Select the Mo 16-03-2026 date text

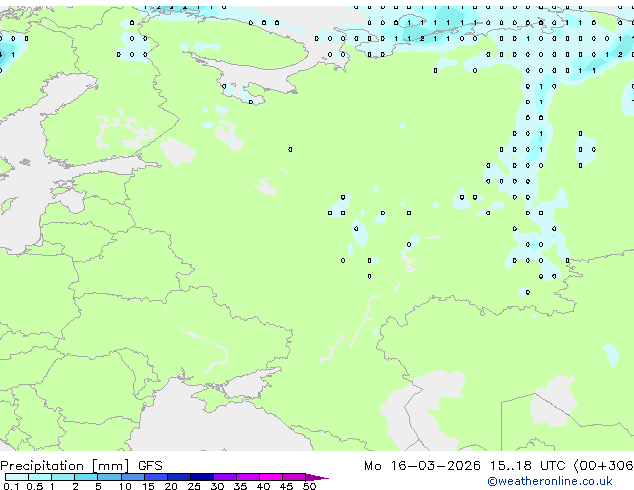[422, 466]
